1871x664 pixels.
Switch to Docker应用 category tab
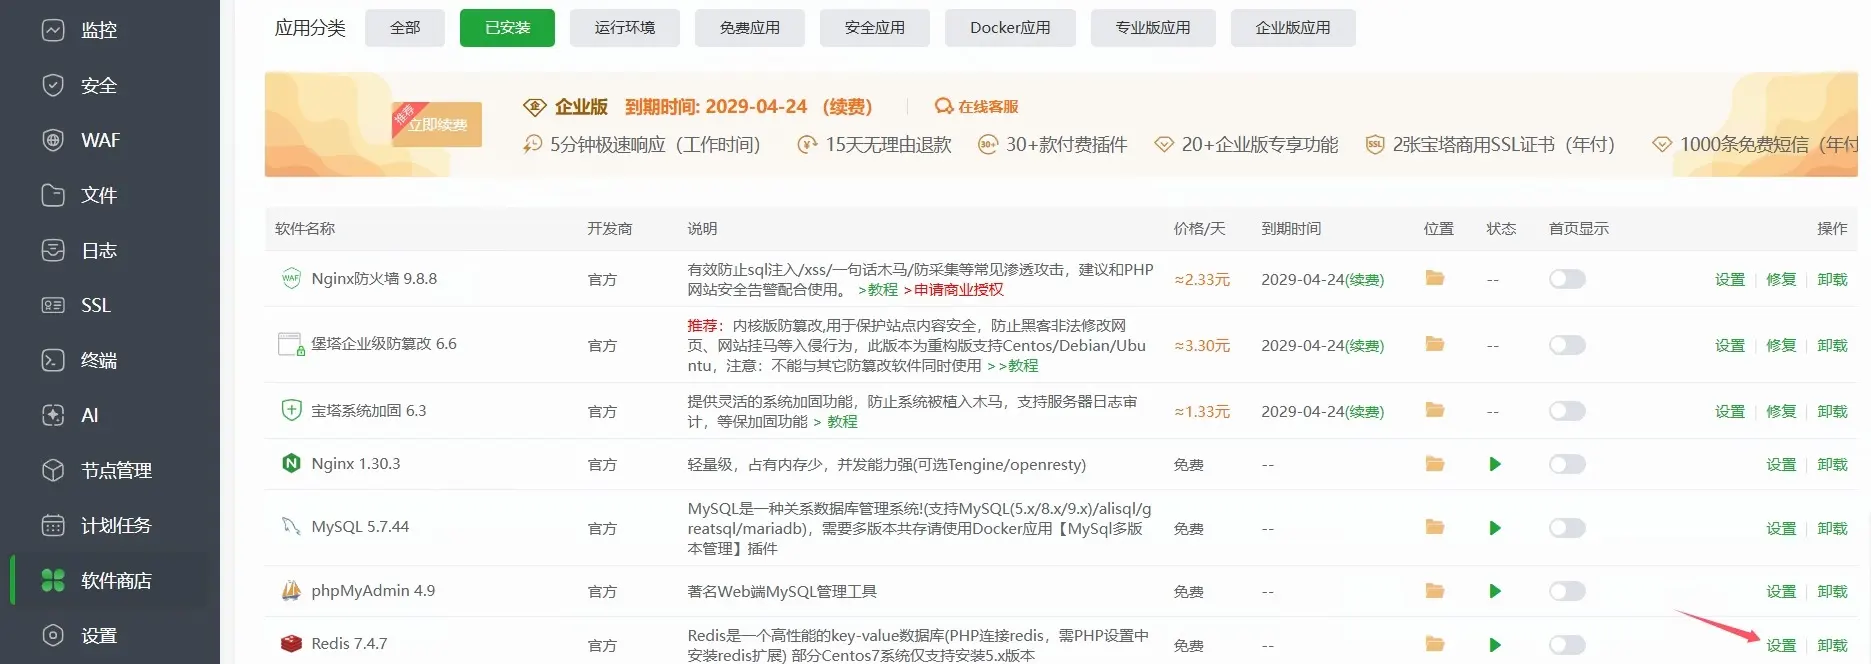pos(1010,28)
